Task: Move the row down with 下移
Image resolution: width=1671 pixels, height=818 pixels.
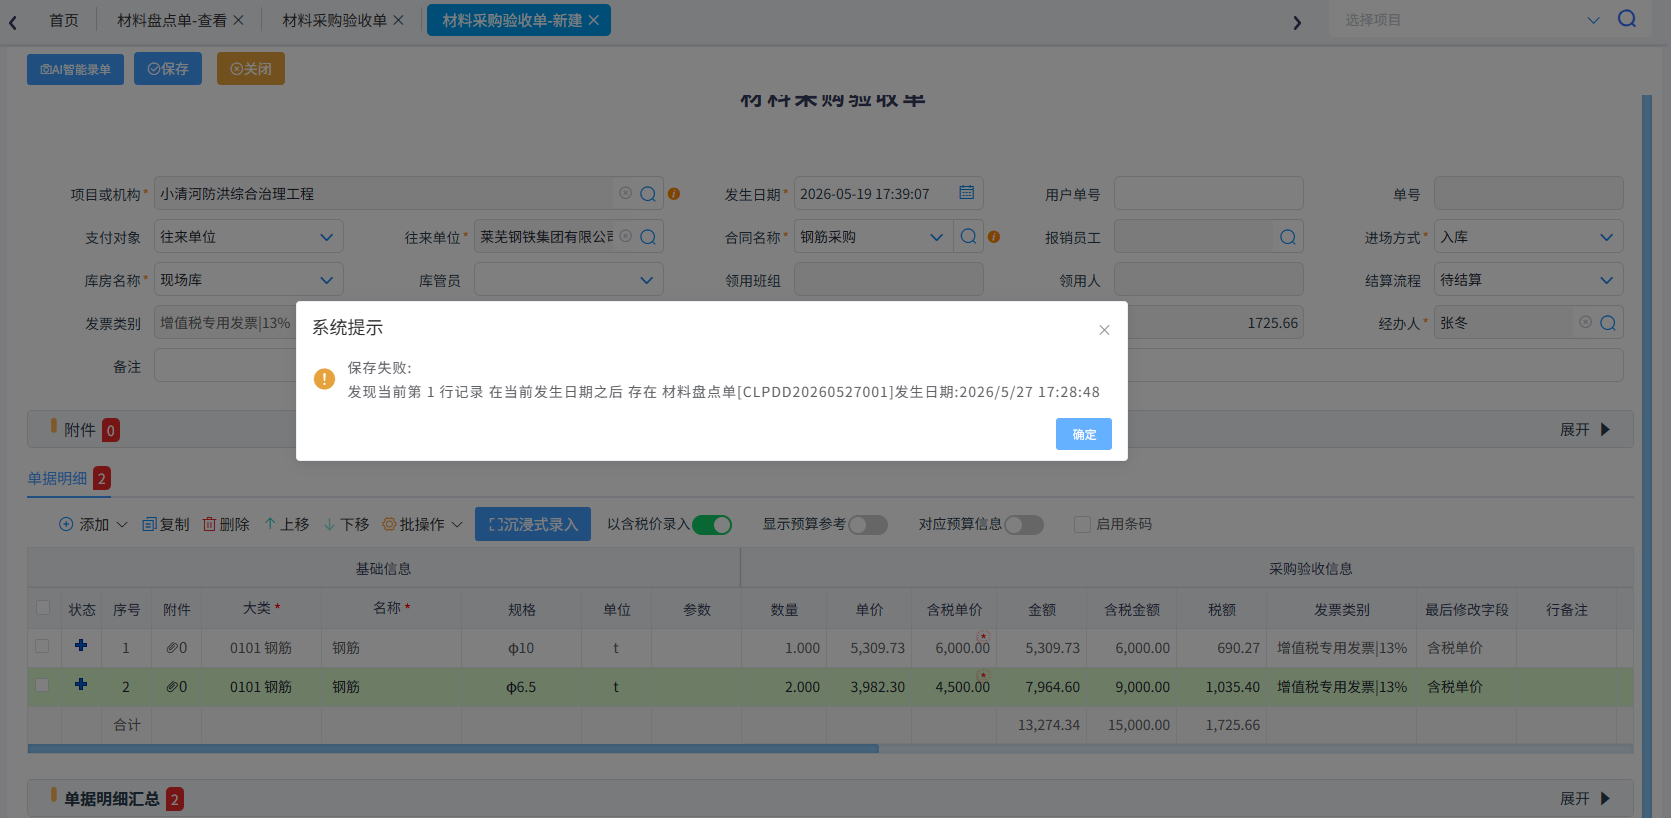Action: 346,524
